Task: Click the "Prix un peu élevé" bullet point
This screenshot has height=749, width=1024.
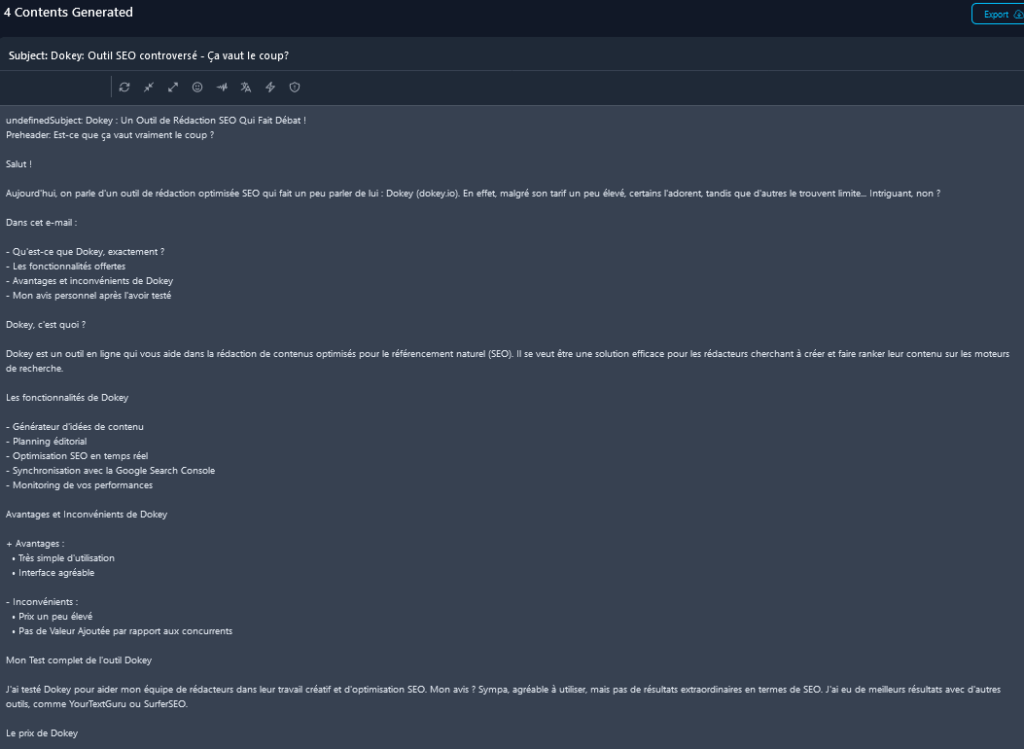Action: tap(56, 617)
